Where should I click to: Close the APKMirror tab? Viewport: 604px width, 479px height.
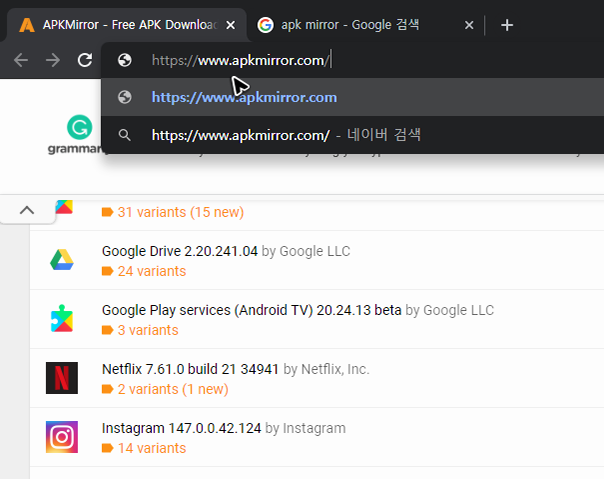tap(230, 25)
